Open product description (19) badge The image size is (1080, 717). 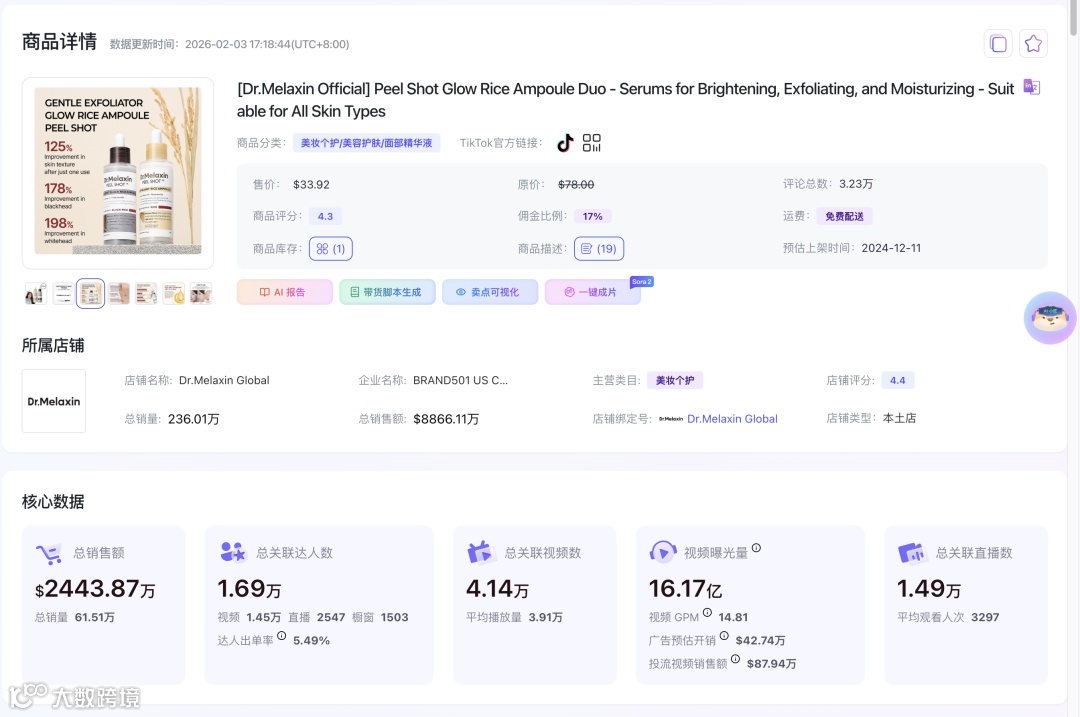point(599,249)
